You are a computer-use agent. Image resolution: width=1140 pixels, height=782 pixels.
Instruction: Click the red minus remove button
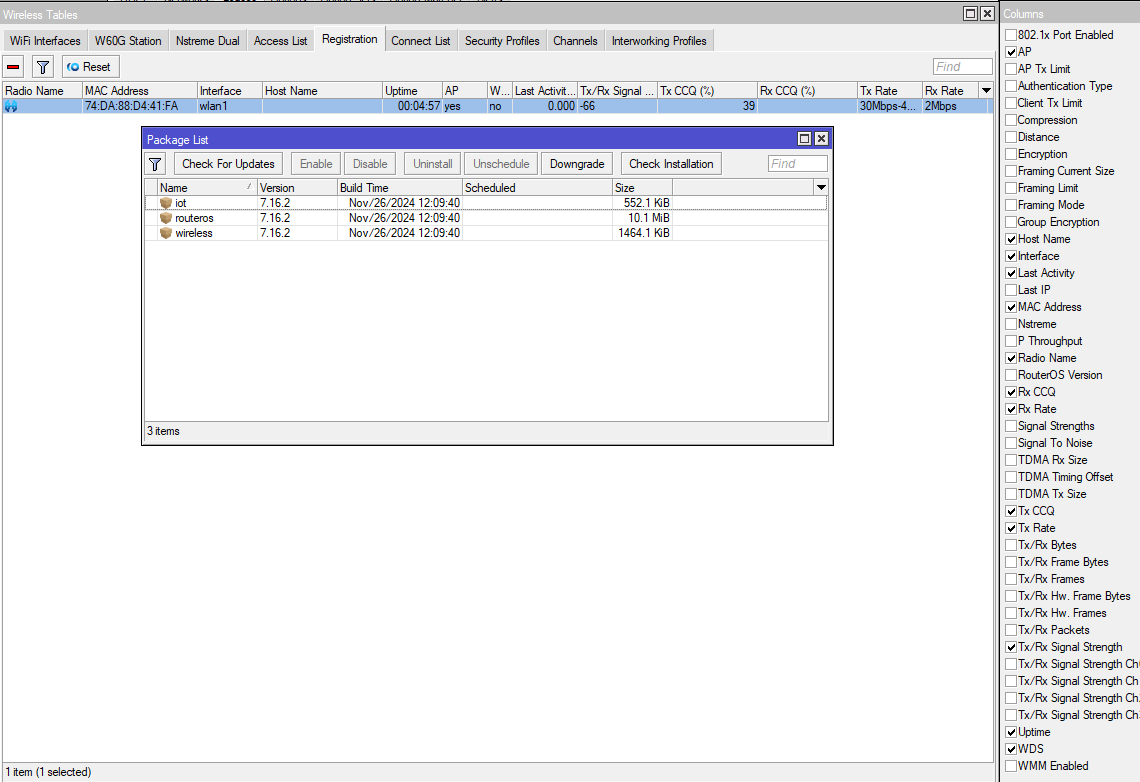[x=14, y=67]
